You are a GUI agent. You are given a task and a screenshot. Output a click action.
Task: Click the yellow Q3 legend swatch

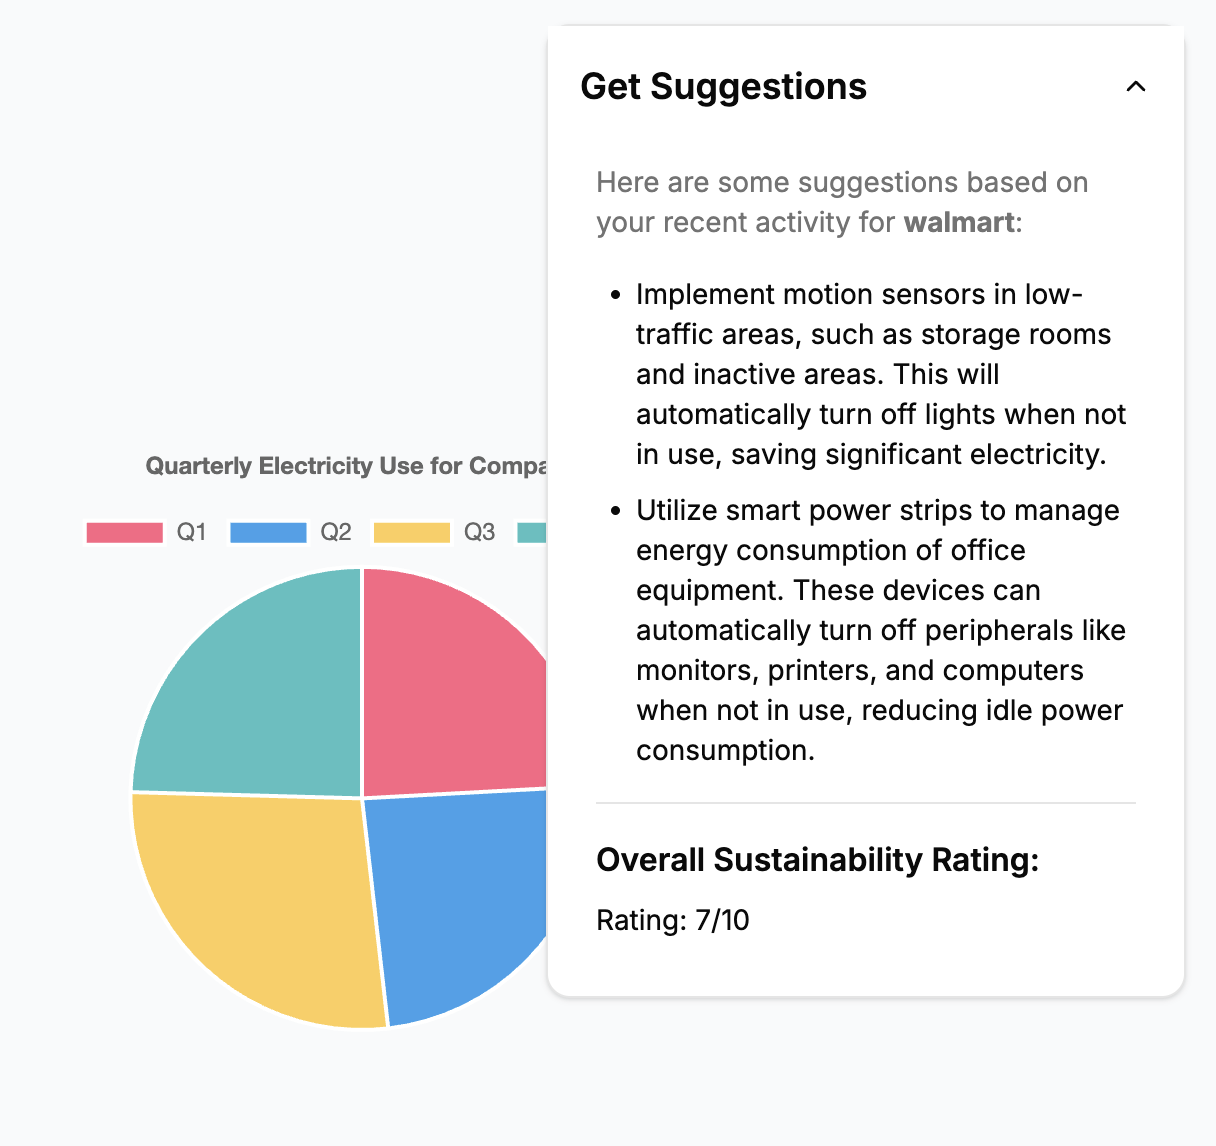(411, 532)
